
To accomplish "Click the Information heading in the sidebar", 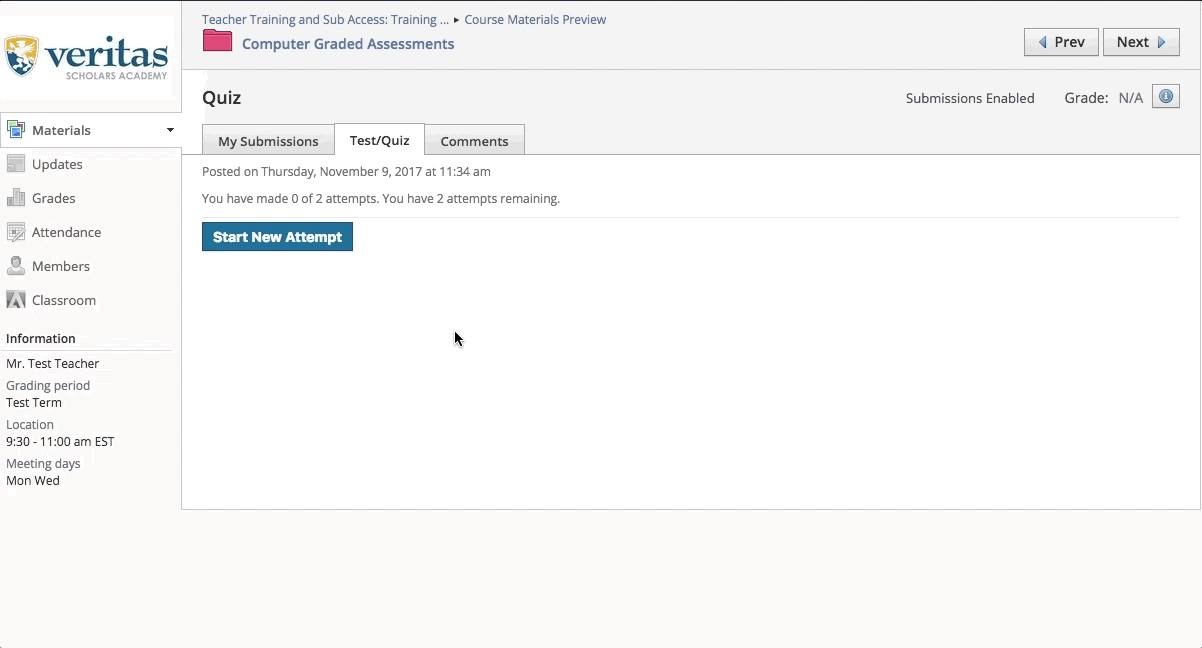I will [41, 338].
